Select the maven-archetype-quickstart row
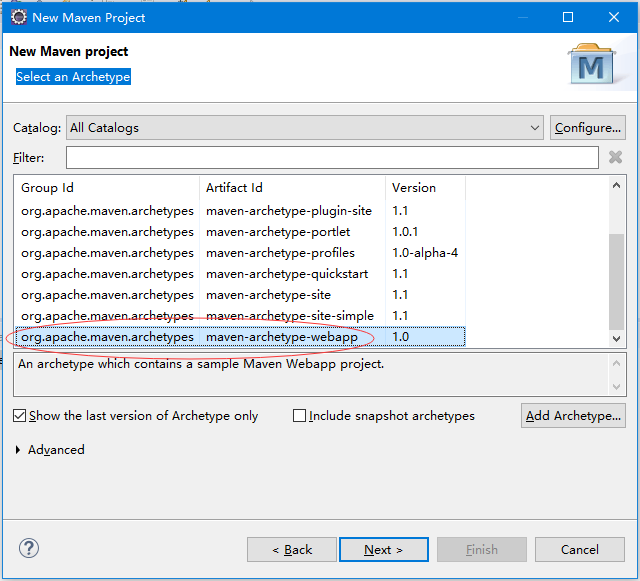Image resolution: width=640 pixels, height=581 pixels. [x=240, y=274]
